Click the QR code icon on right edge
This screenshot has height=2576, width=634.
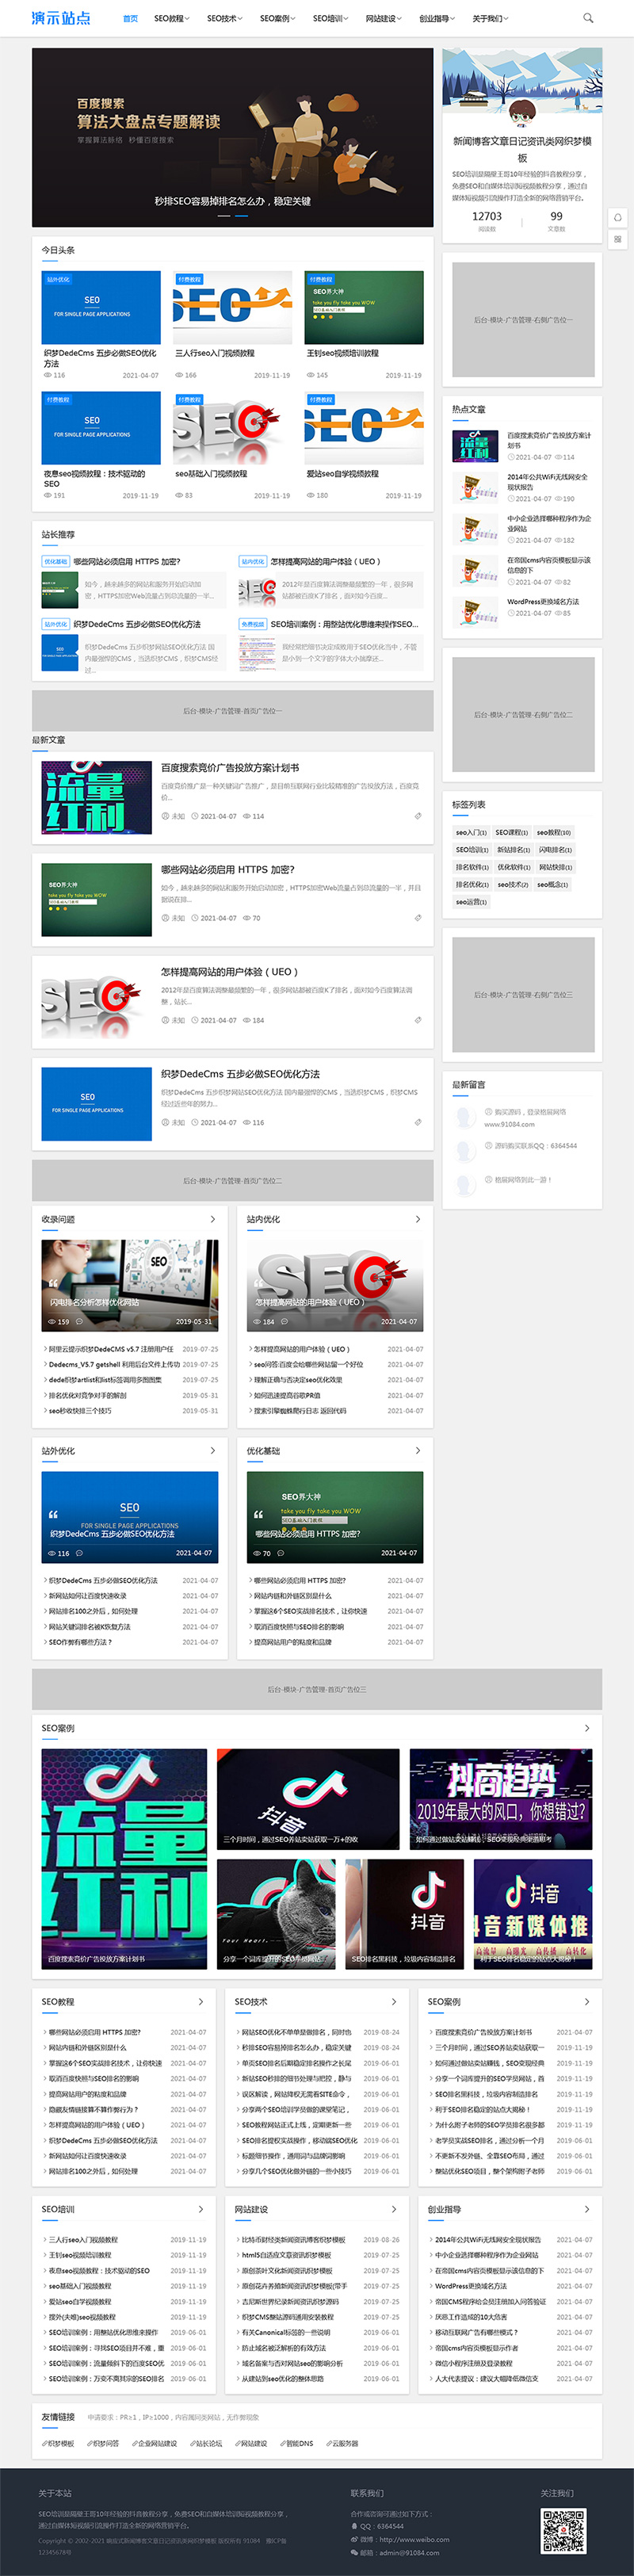click(x=617, y=239)
